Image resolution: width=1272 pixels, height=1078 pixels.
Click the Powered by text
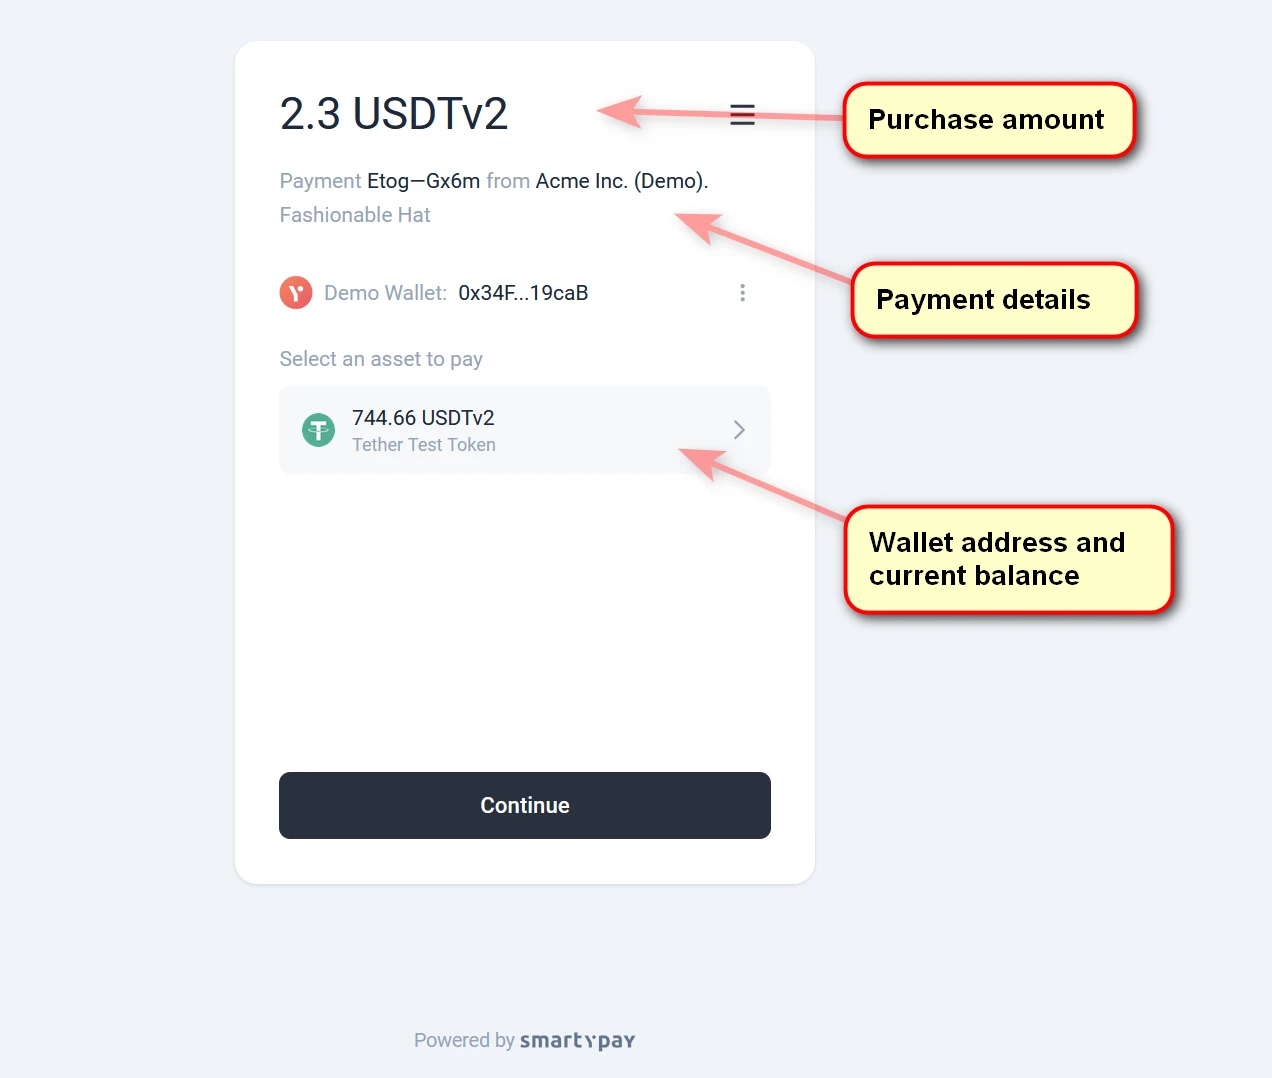pos(464,1041)
